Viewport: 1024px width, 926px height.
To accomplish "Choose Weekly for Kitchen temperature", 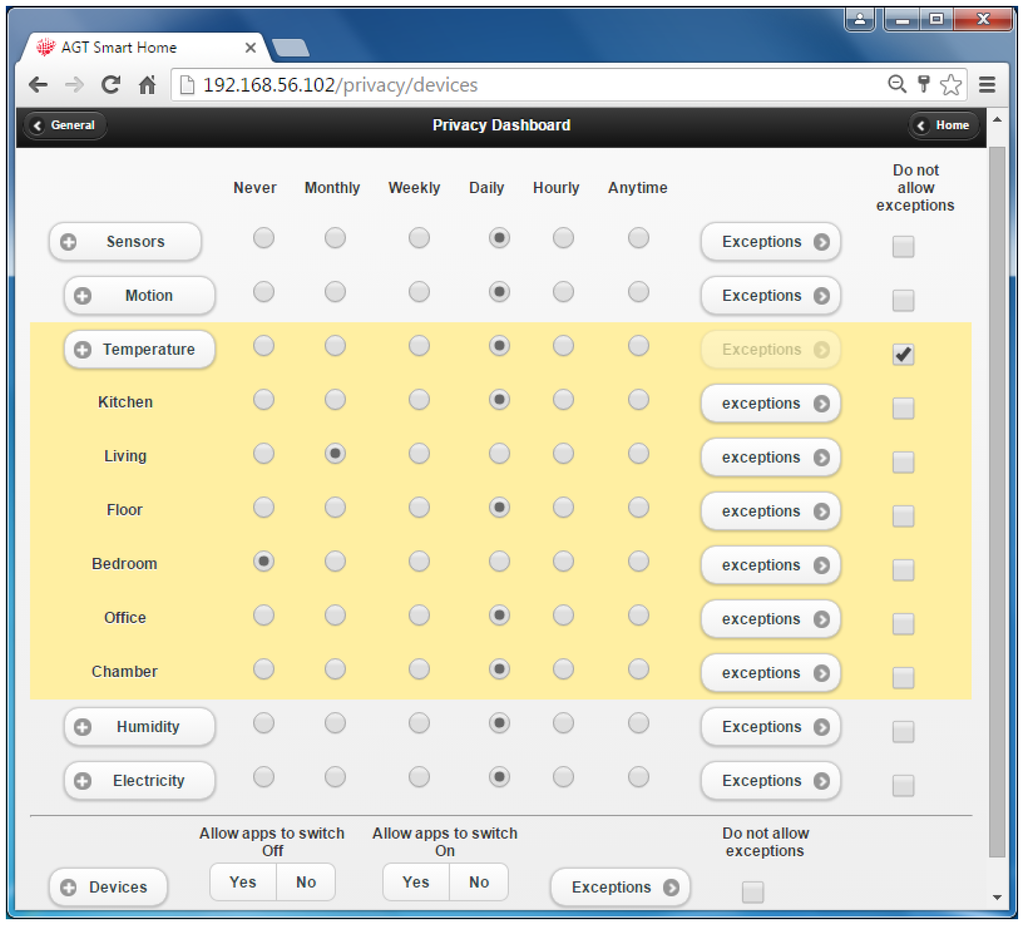I will [419, 400].
